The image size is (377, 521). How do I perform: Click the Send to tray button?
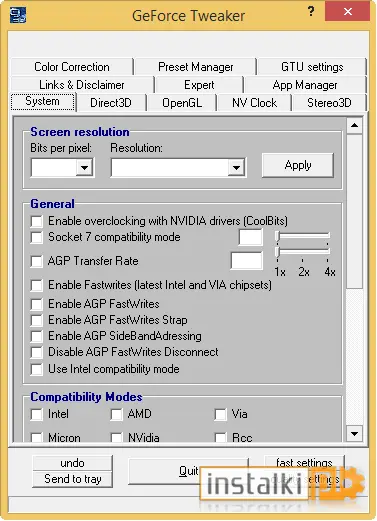tap(72, 479)
